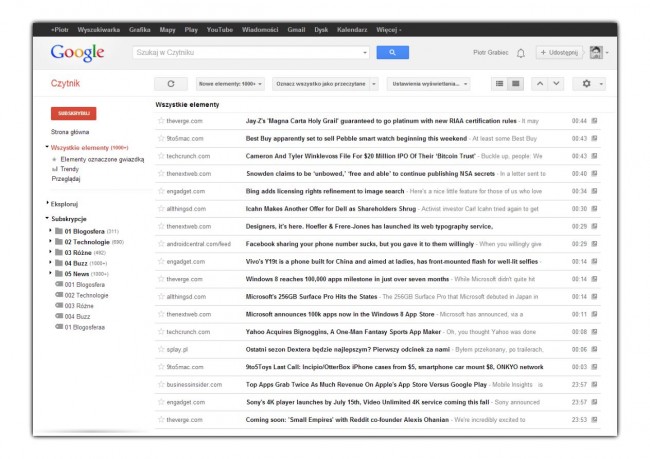Click the user profile avatar
The image size is (650, 459).
[x=596, y=53]
